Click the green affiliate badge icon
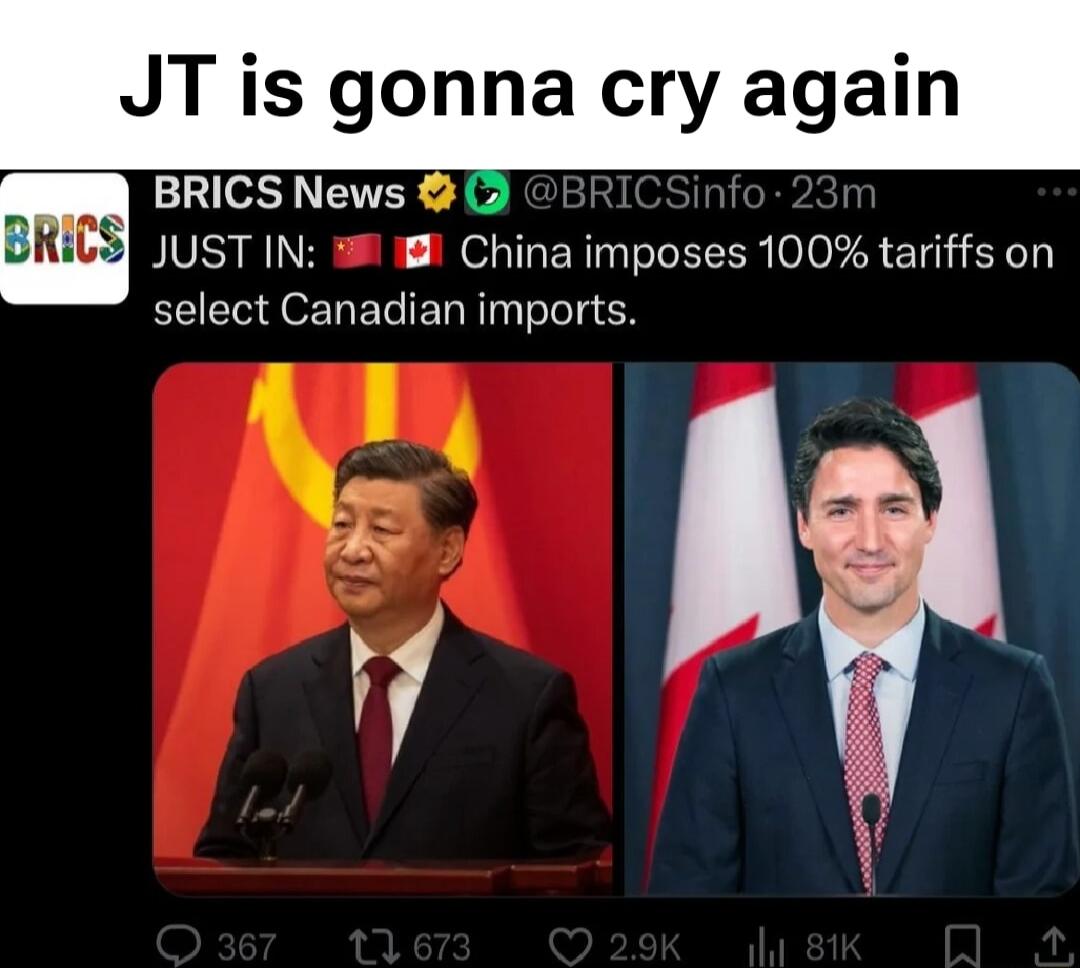1080x968 pixels. [x=488, y=194]
